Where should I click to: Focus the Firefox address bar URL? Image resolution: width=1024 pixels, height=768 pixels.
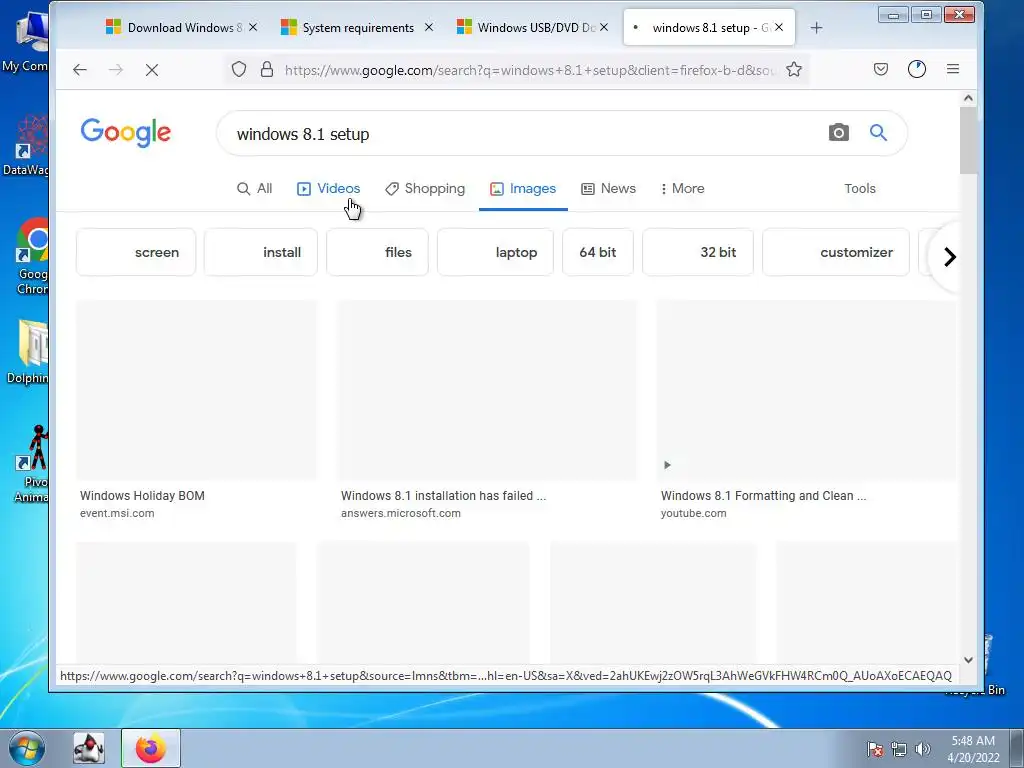pos(529,70)
